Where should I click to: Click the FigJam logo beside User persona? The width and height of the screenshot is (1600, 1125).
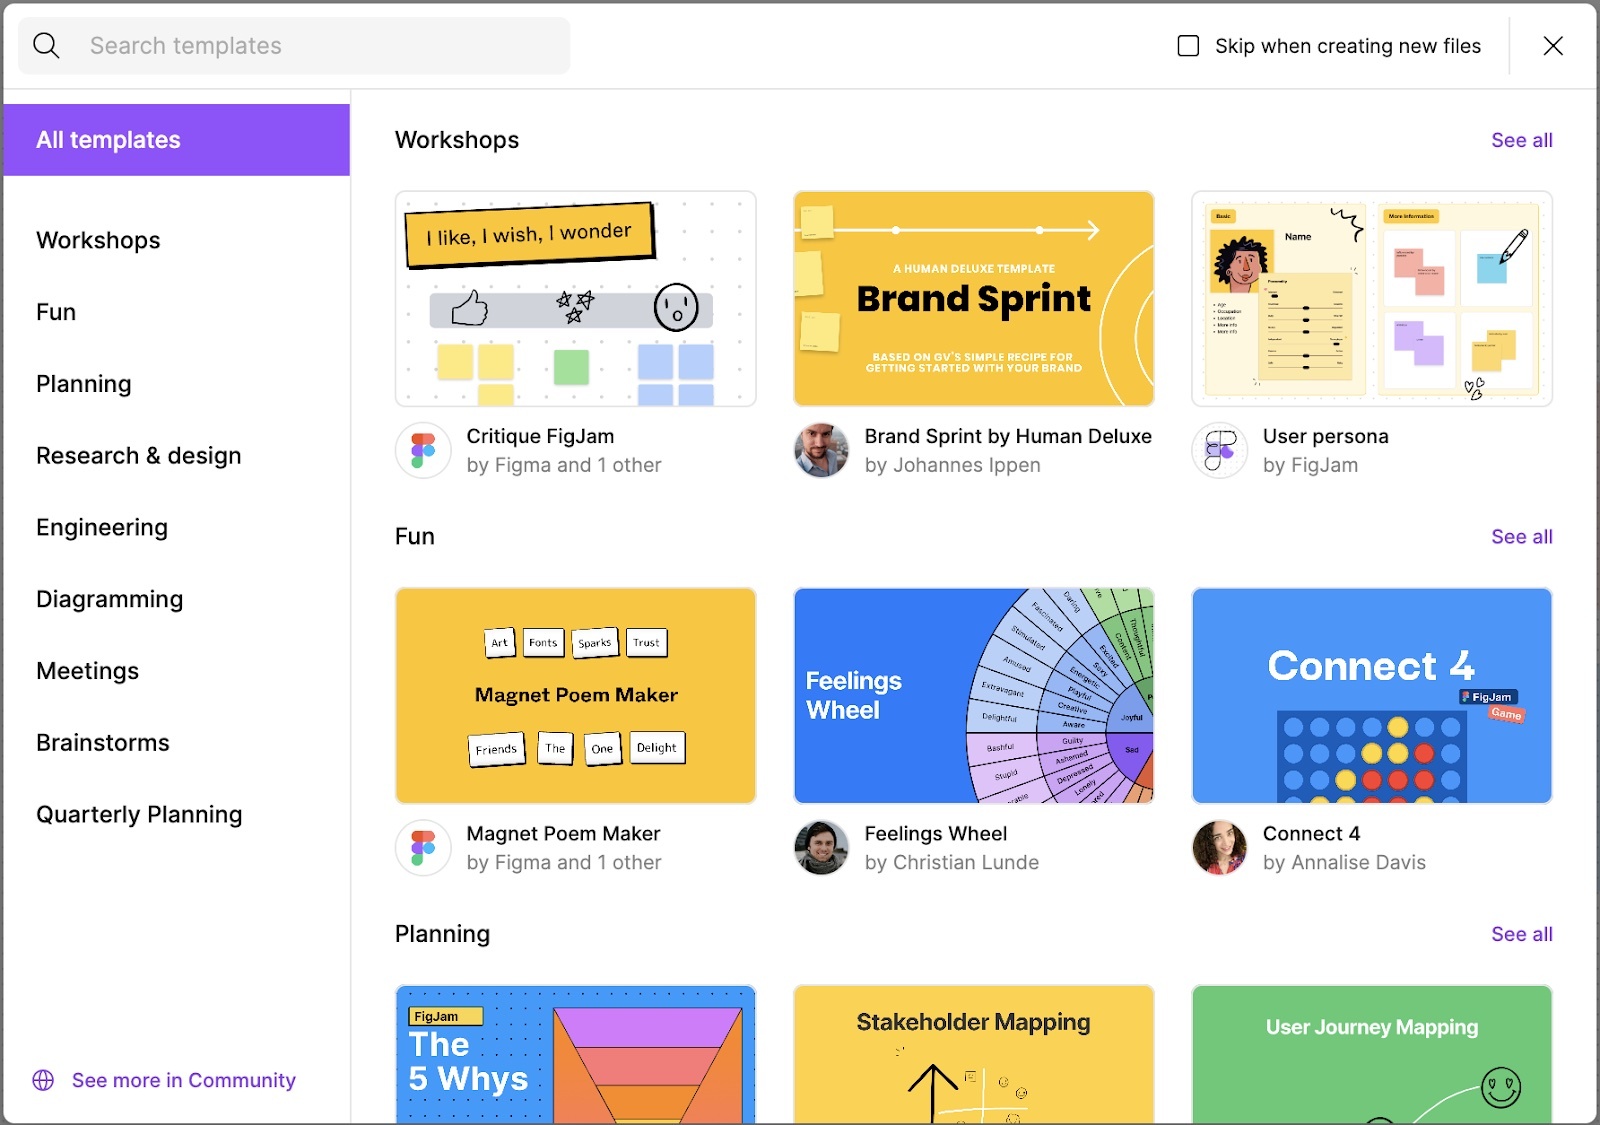[x=1220, y=450]
